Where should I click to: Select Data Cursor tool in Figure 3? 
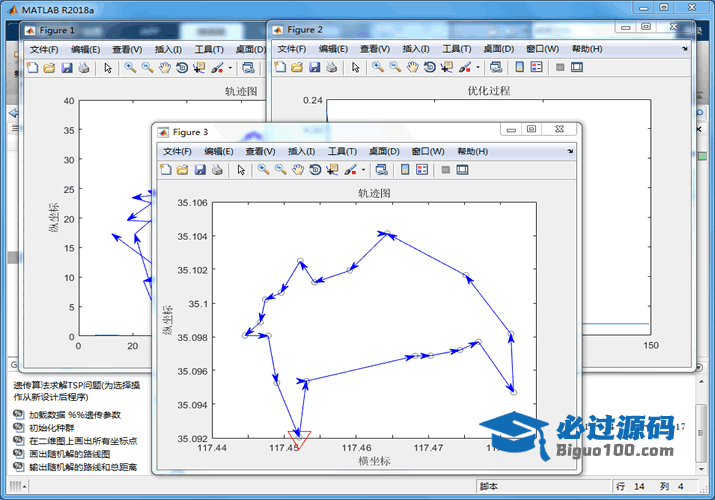tap(332, 170)
